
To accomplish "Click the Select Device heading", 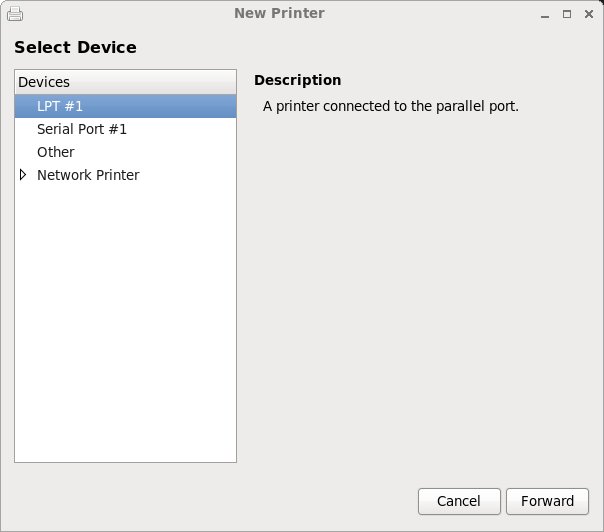I will coord(75,47).
